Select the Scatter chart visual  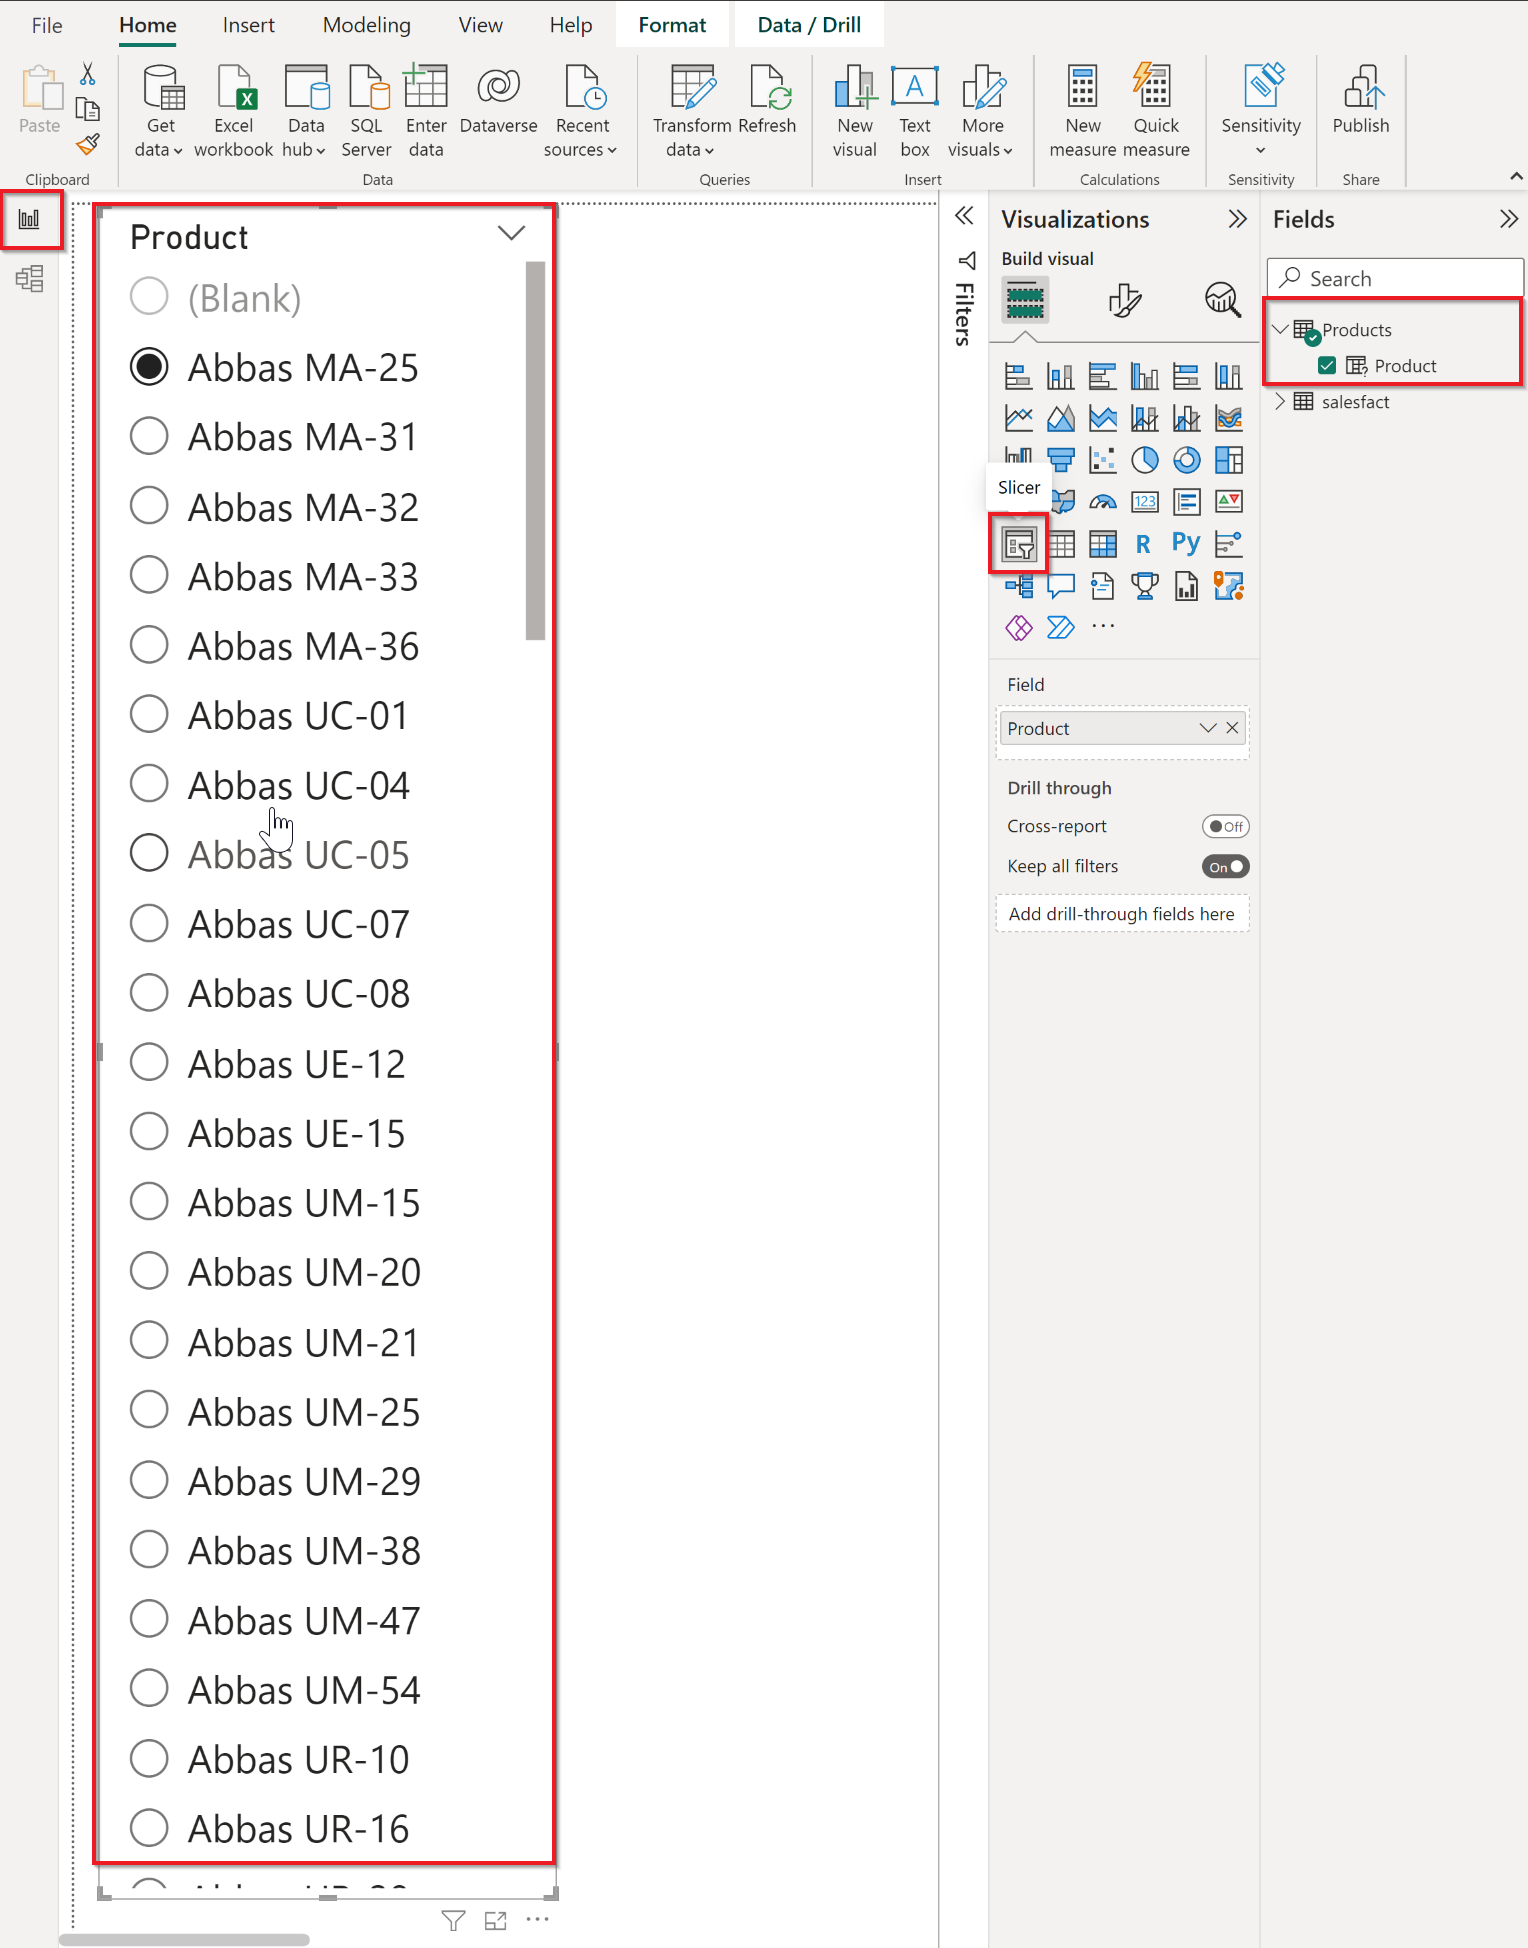1102,460
